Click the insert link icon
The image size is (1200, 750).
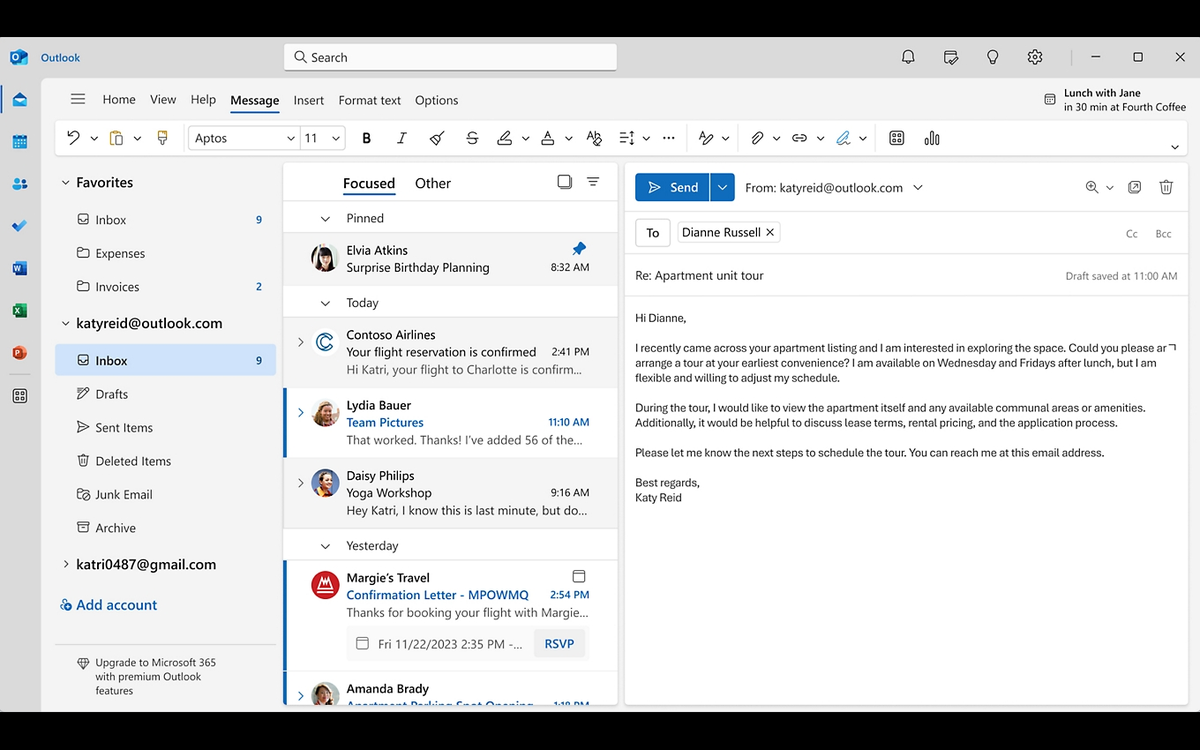(x=799, y=138)
